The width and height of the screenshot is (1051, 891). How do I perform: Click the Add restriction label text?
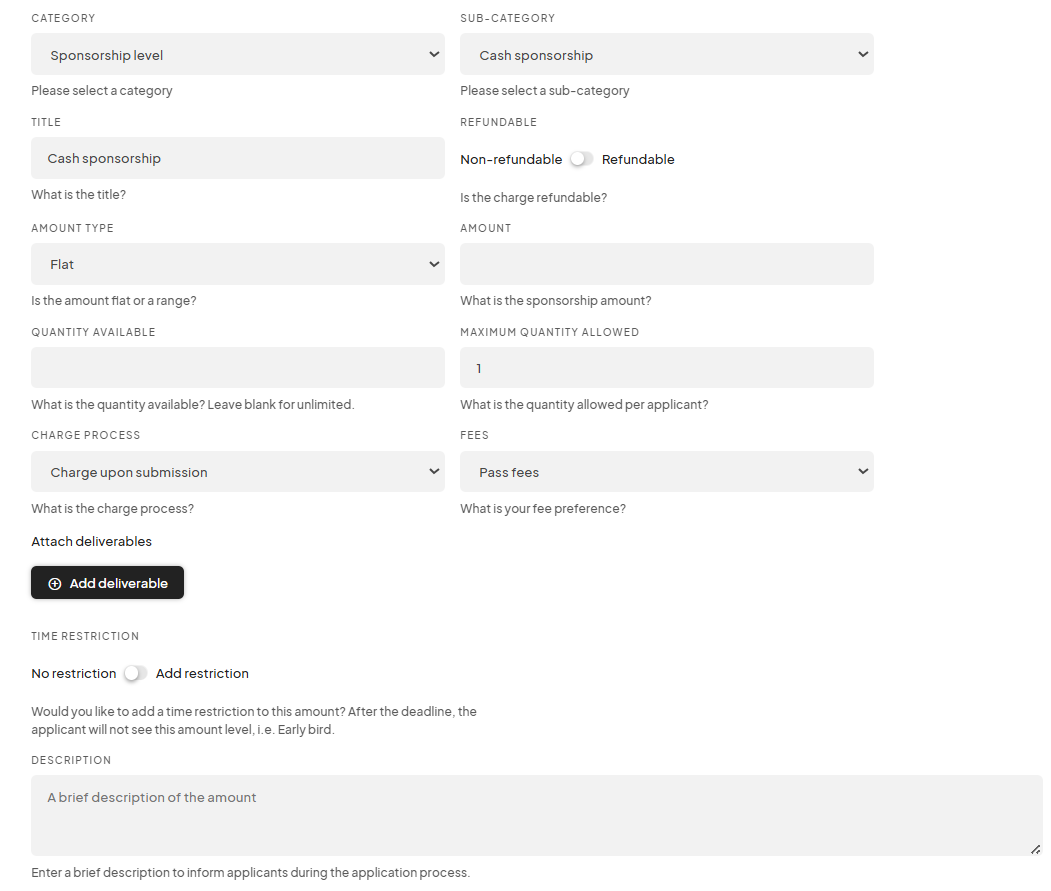coord(202,673)
